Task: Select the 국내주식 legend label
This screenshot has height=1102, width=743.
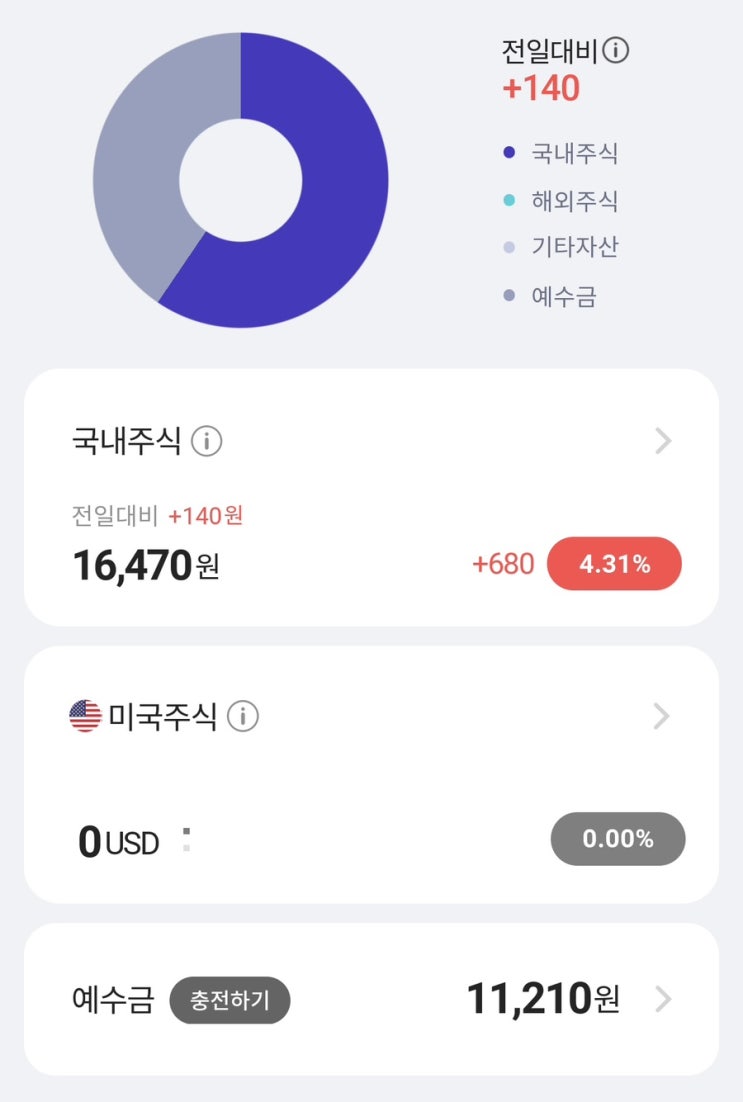Action: 574,153
